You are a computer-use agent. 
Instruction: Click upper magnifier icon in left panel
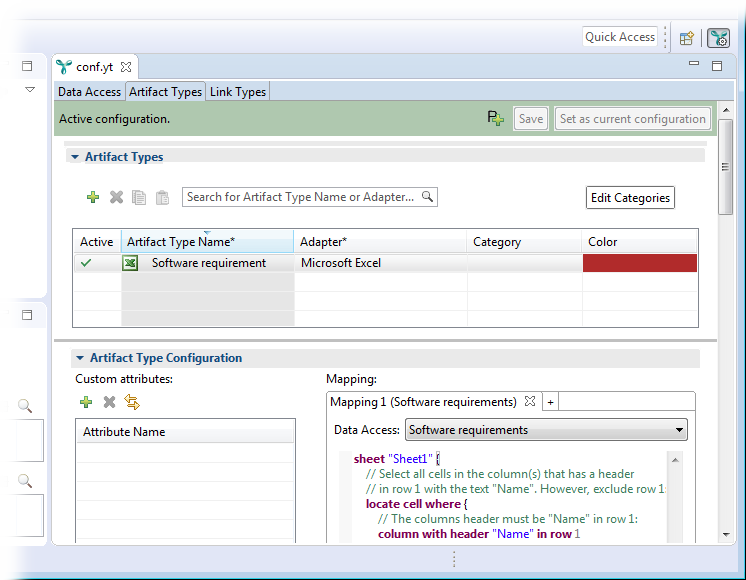point(25,406)
